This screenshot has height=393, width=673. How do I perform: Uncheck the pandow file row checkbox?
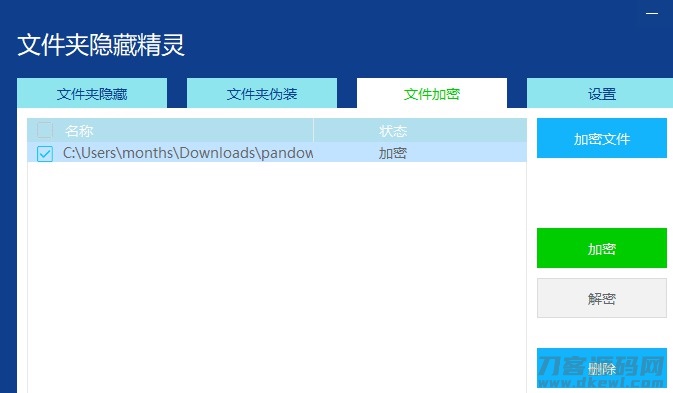45,153
